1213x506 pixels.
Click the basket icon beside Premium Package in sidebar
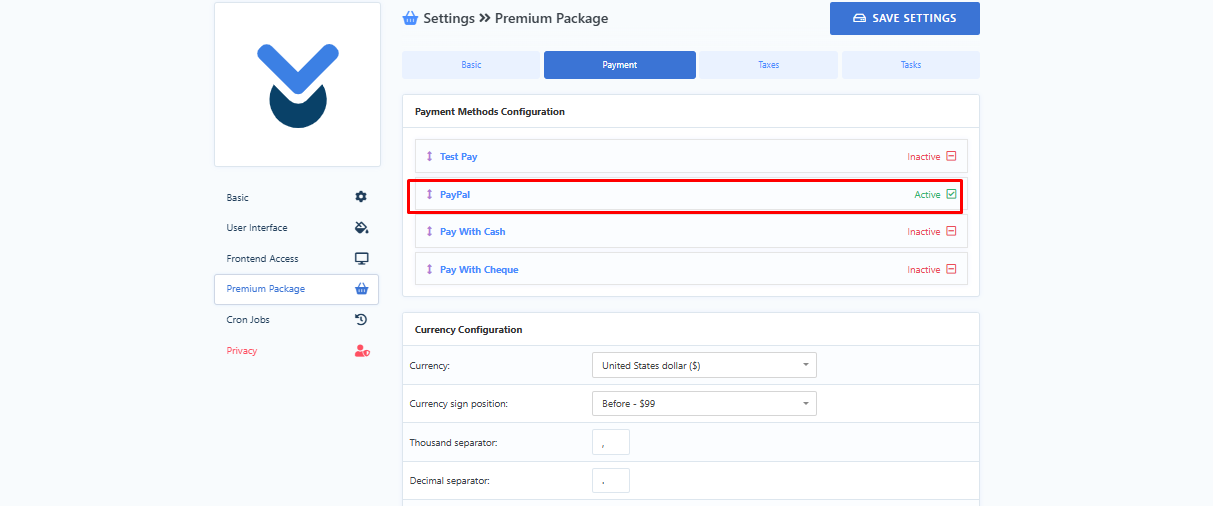(362, 289)
